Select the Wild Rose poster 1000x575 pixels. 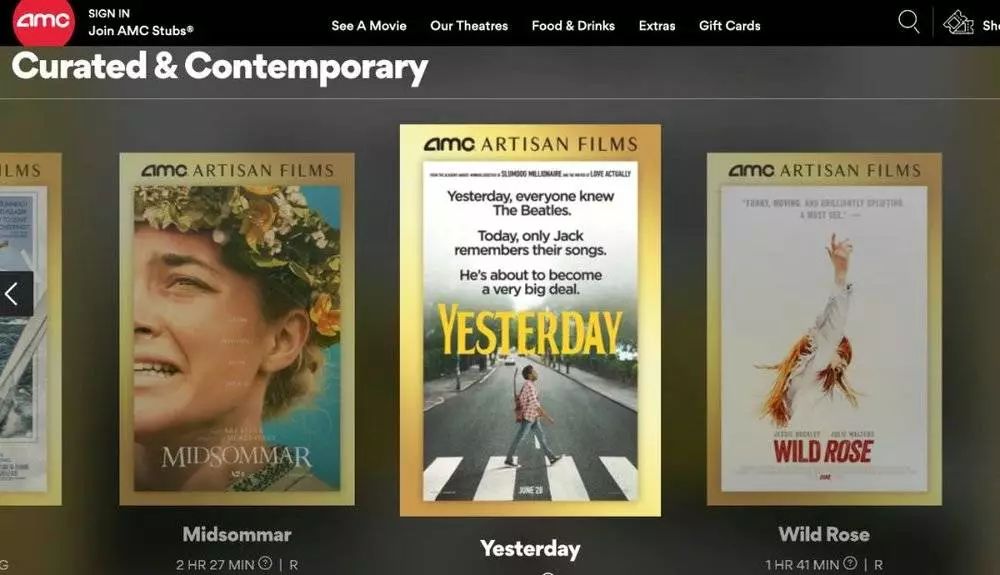(824, 329)
